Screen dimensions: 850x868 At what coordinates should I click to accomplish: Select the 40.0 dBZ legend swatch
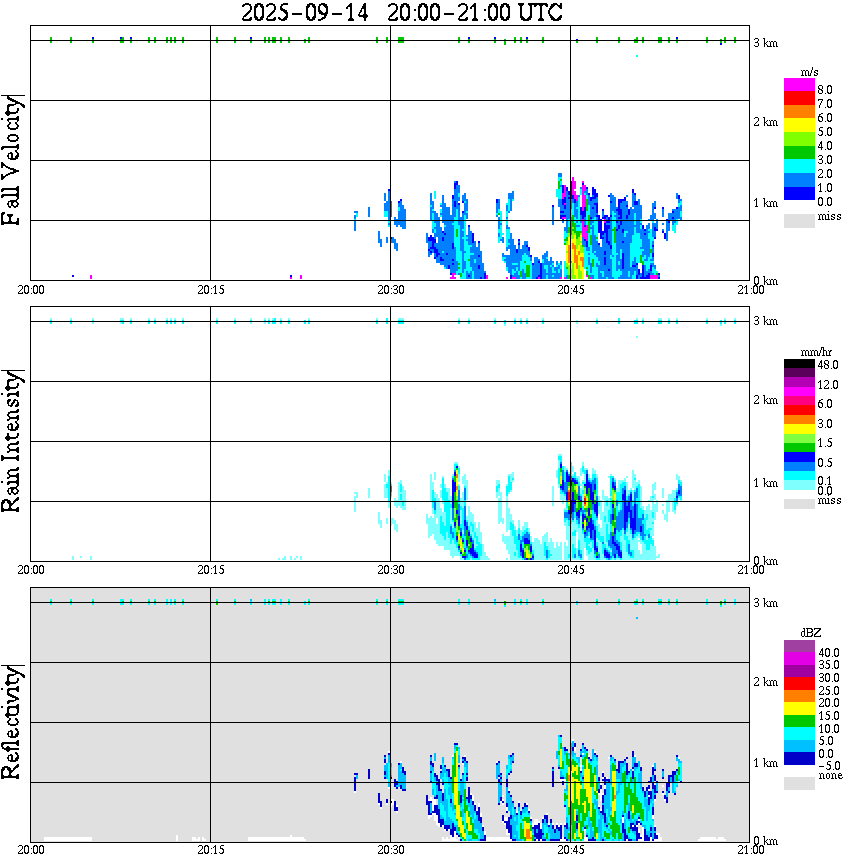click(x=799, y=647)
